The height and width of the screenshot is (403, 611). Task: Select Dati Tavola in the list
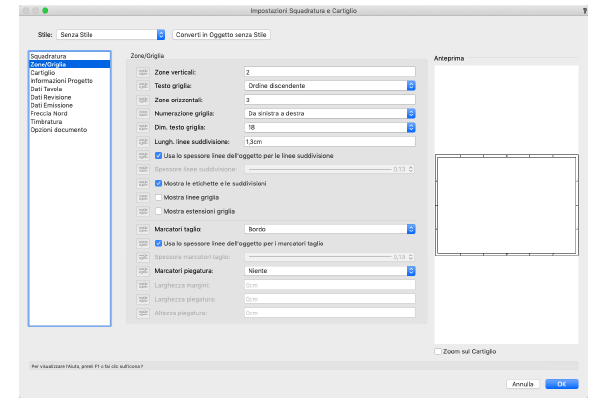point(70,89)
